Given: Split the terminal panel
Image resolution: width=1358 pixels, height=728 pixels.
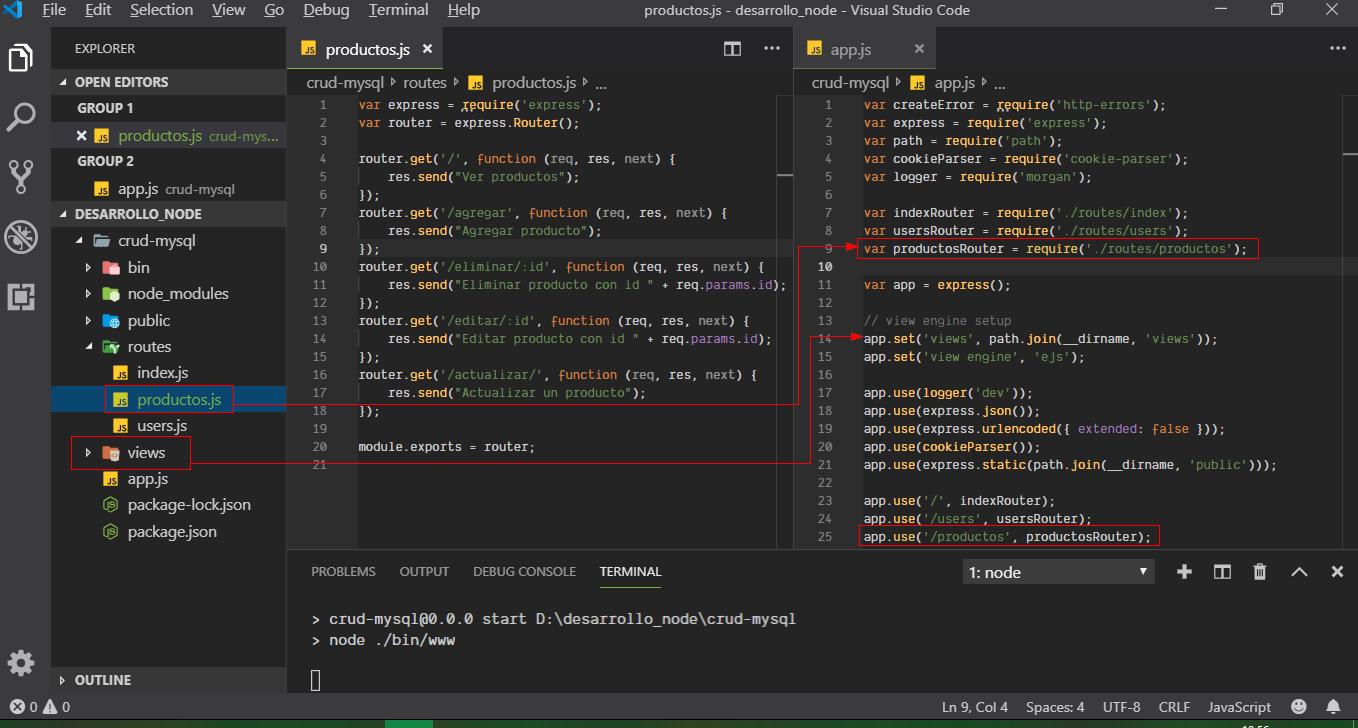Looking at the screenshot, I should point(1221,571).
